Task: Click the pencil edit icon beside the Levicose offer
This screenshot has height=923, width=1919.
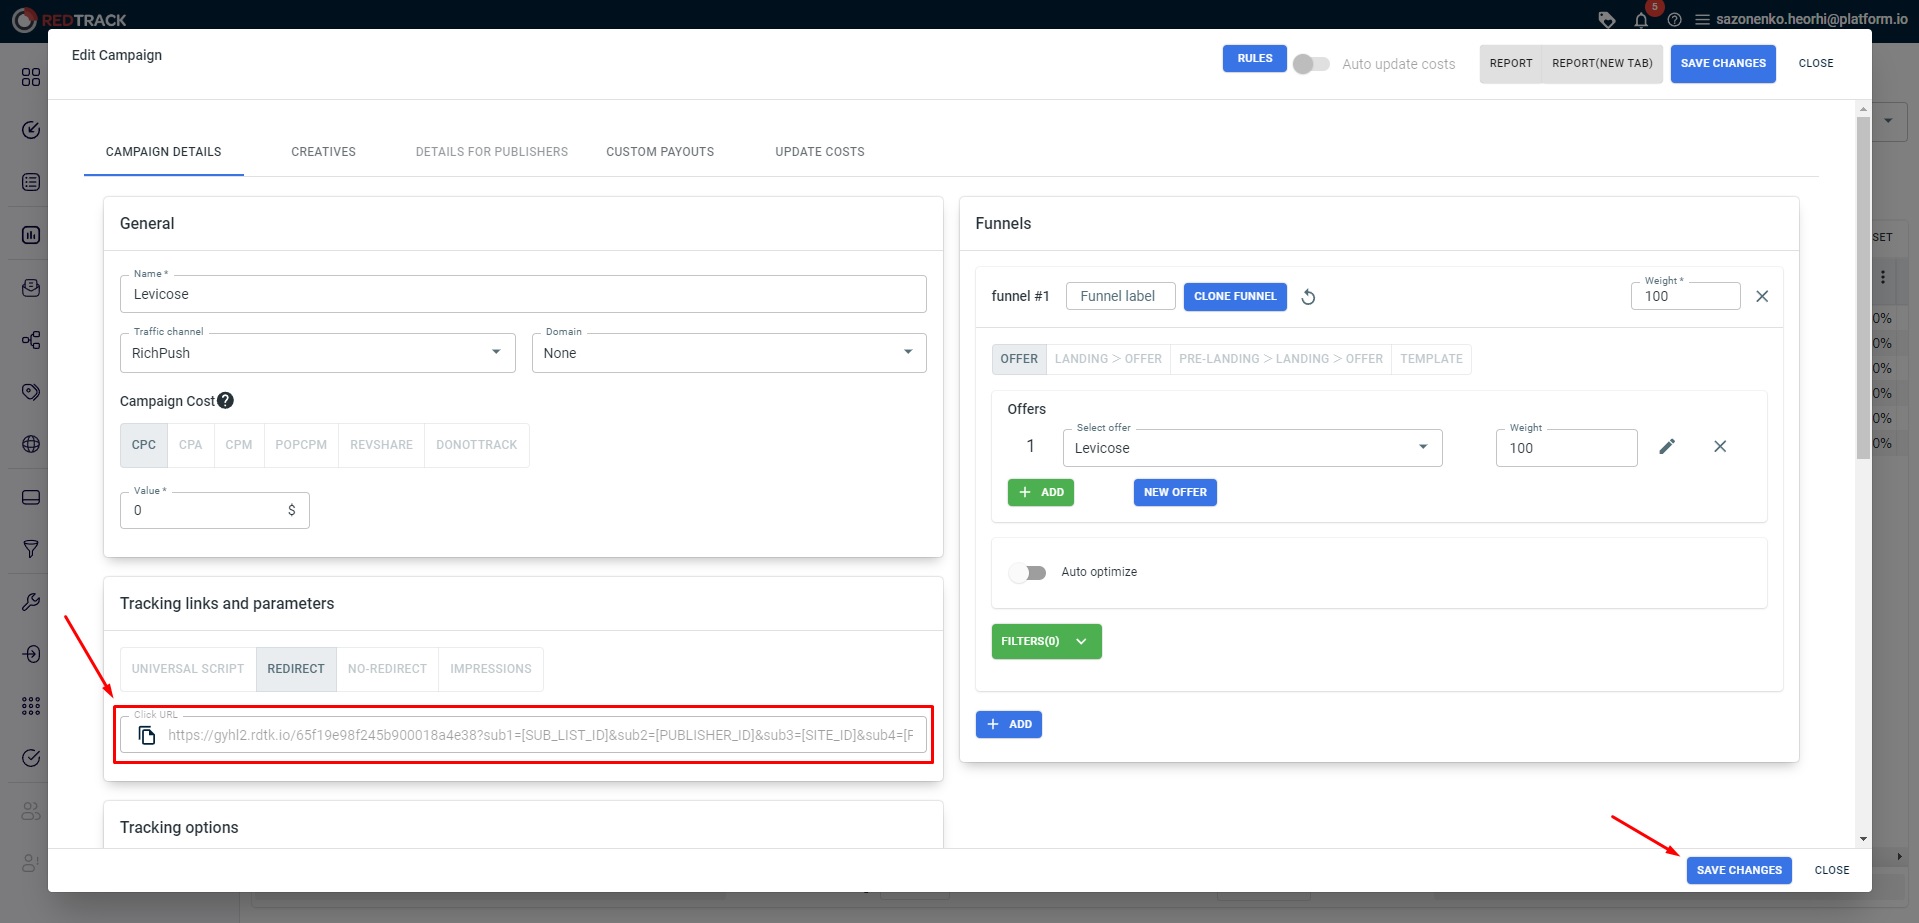Action: pyautogui.click(x=1667, y=446)
